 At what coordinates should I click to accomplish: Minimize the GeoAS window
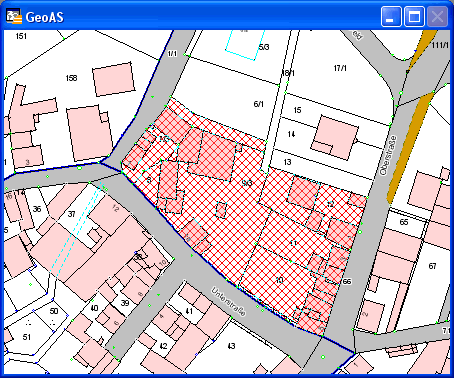[x=391, y=16]
